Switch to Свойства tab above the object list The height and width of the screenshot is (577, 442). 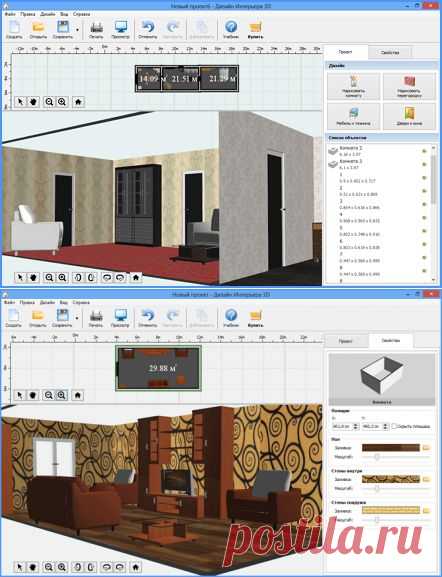point(390,53)
